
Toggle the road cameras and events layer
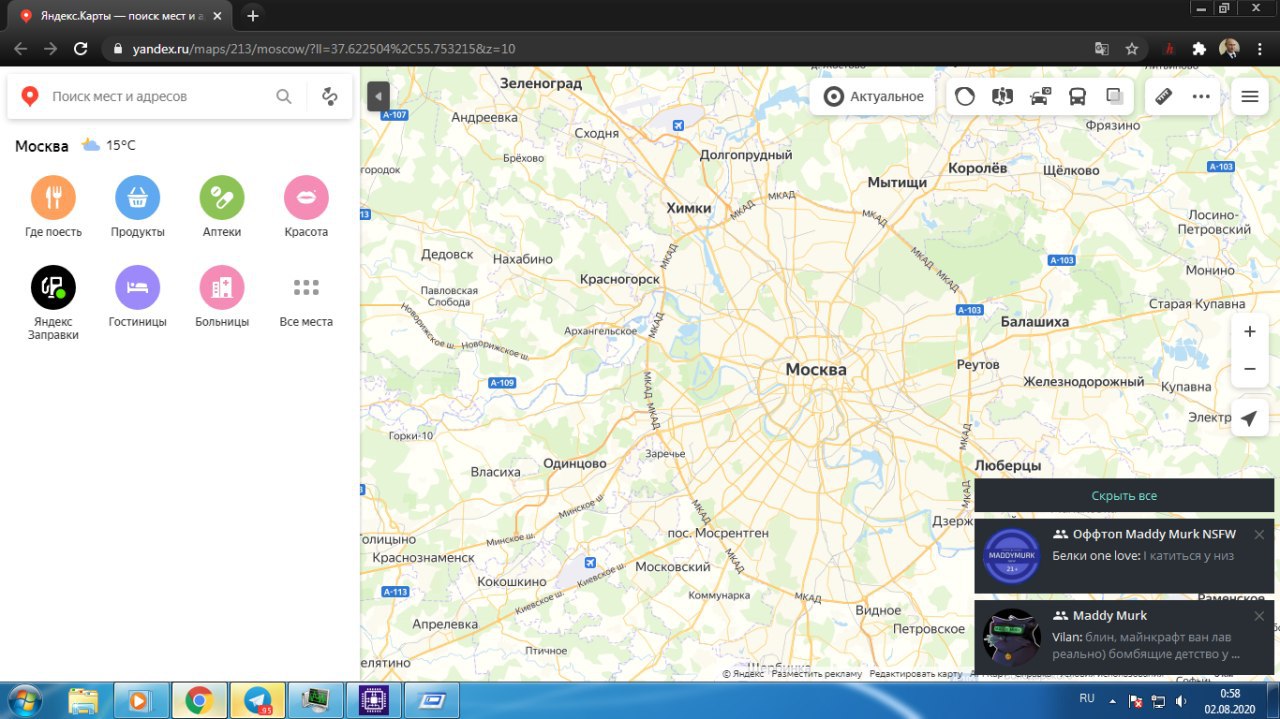pyautogui.click(x=1040, y=97)
